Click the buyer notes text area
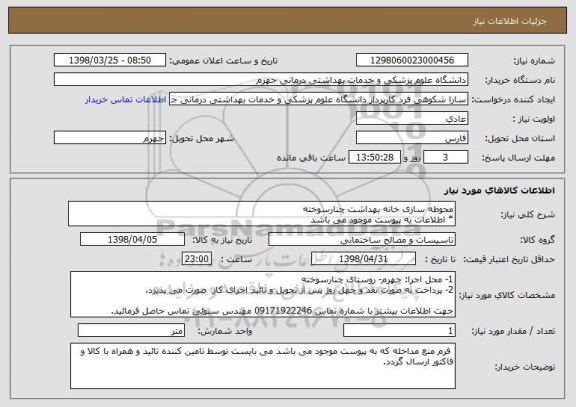Image resolution: width=576 pixels, height=407 pixels. (263, 366)
